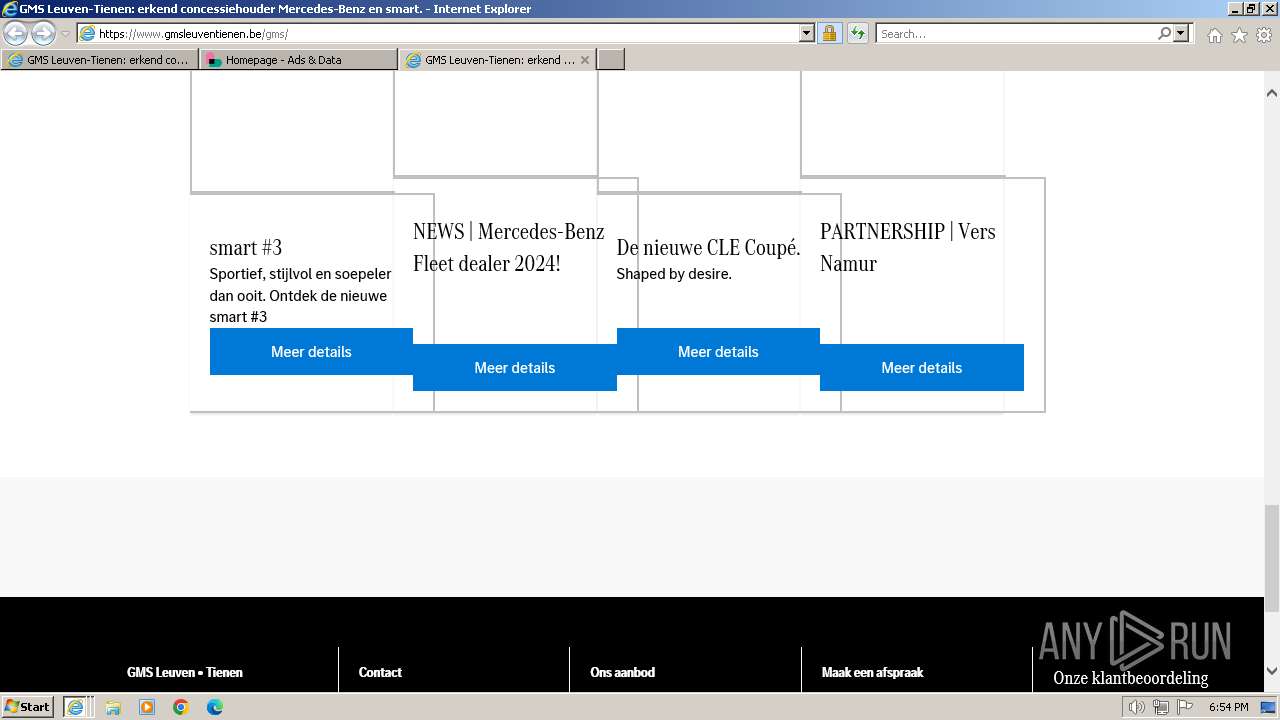
Task: Expand the address bar autocomplete dropdown
Action: [807, 34]
